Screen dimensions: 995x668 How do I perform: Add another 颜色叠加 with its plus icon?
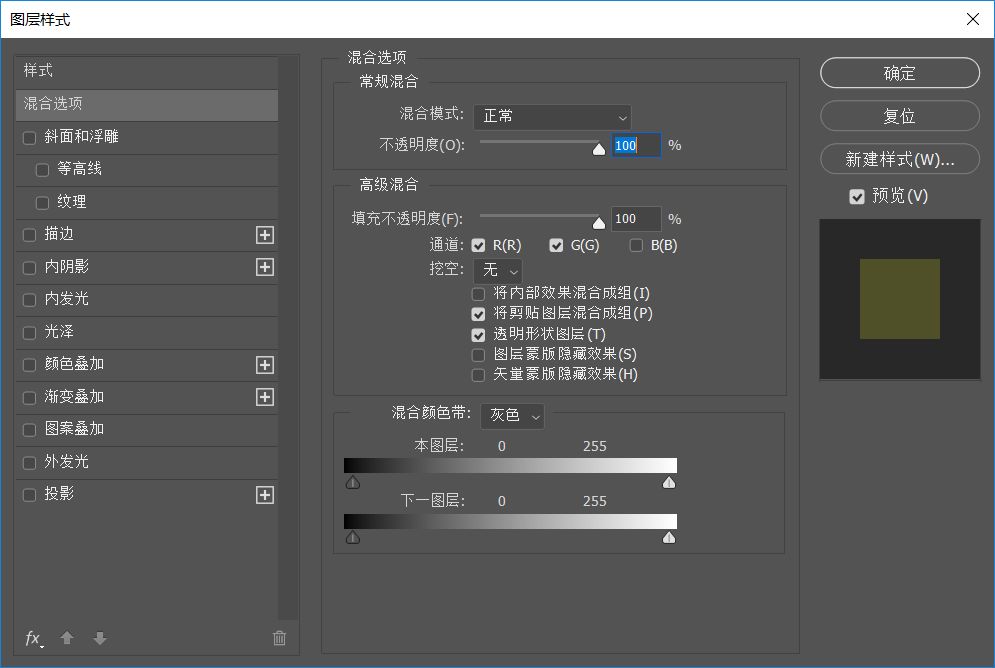tap(265, 365)
